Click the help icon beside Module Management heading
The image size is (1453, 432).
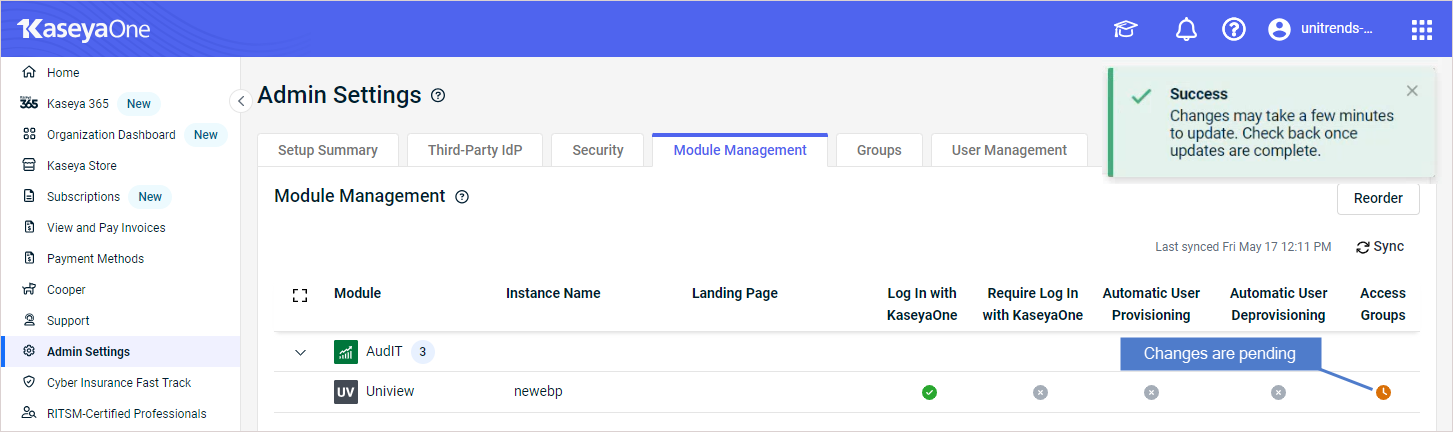tap(462, 197)
